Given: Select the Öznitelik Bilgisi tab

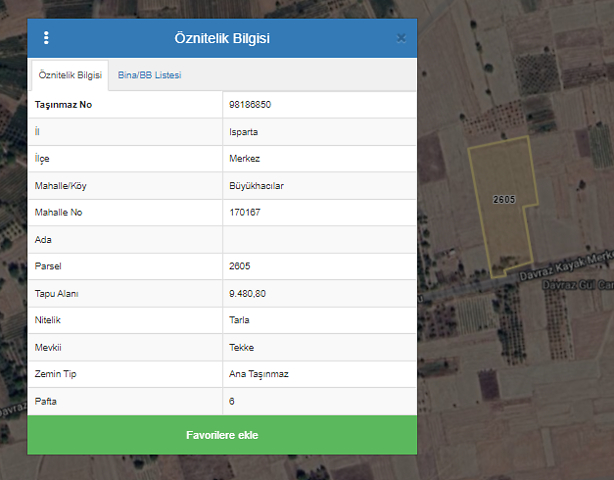Looking at the screenshot, I should (70, 75).
